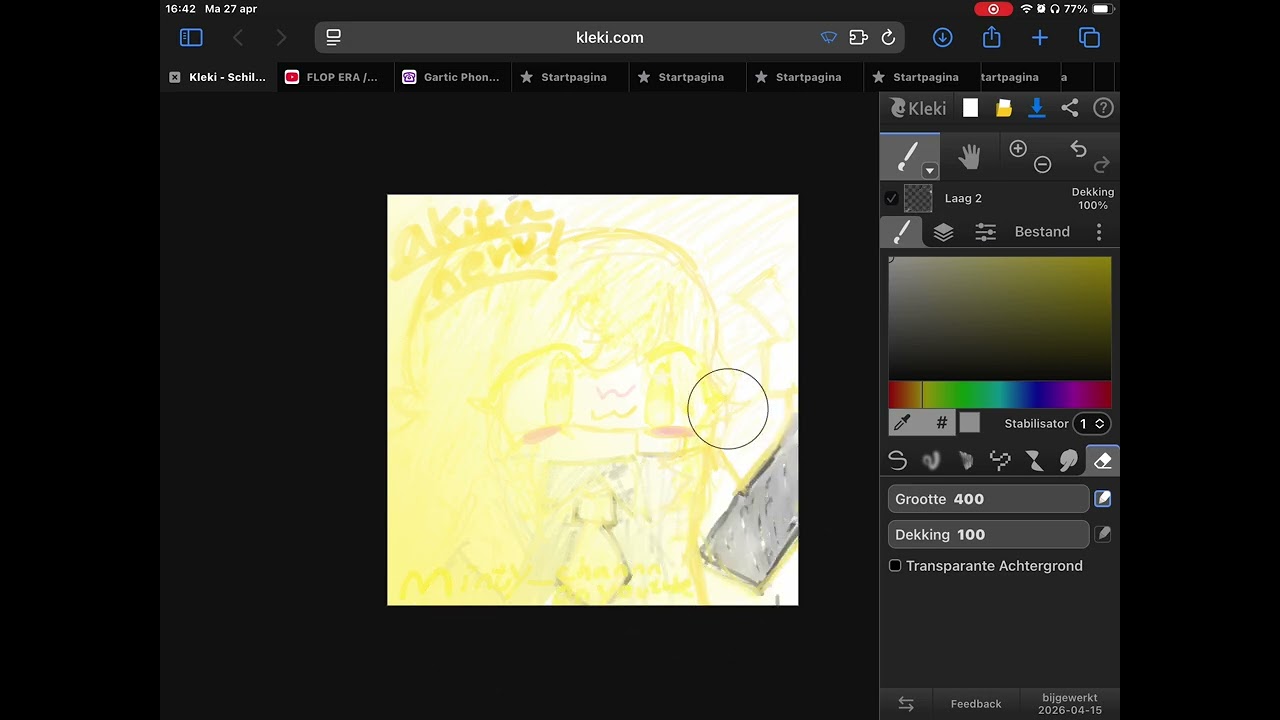Pick a color with the eyedropper
The image size is (1280, 720).
click(903, 423)
